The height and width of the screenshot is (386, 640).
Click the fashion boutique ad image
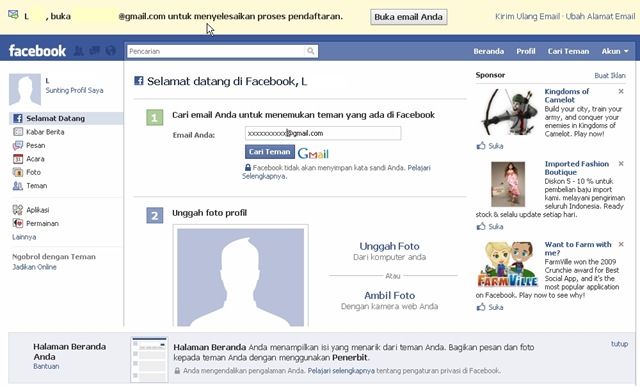point(508,184)
